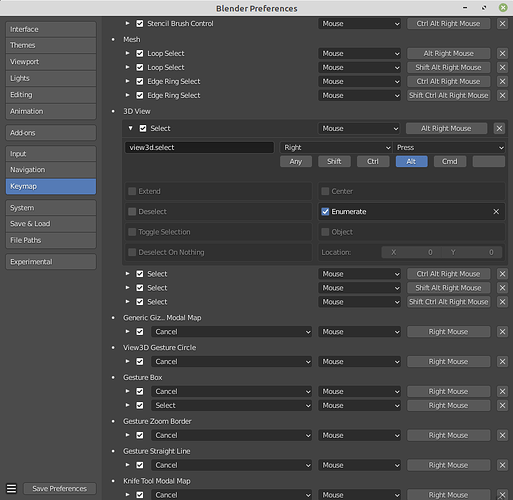
Task: Remove Gesture Box Cancel entry
Action: tap(502, 391)
